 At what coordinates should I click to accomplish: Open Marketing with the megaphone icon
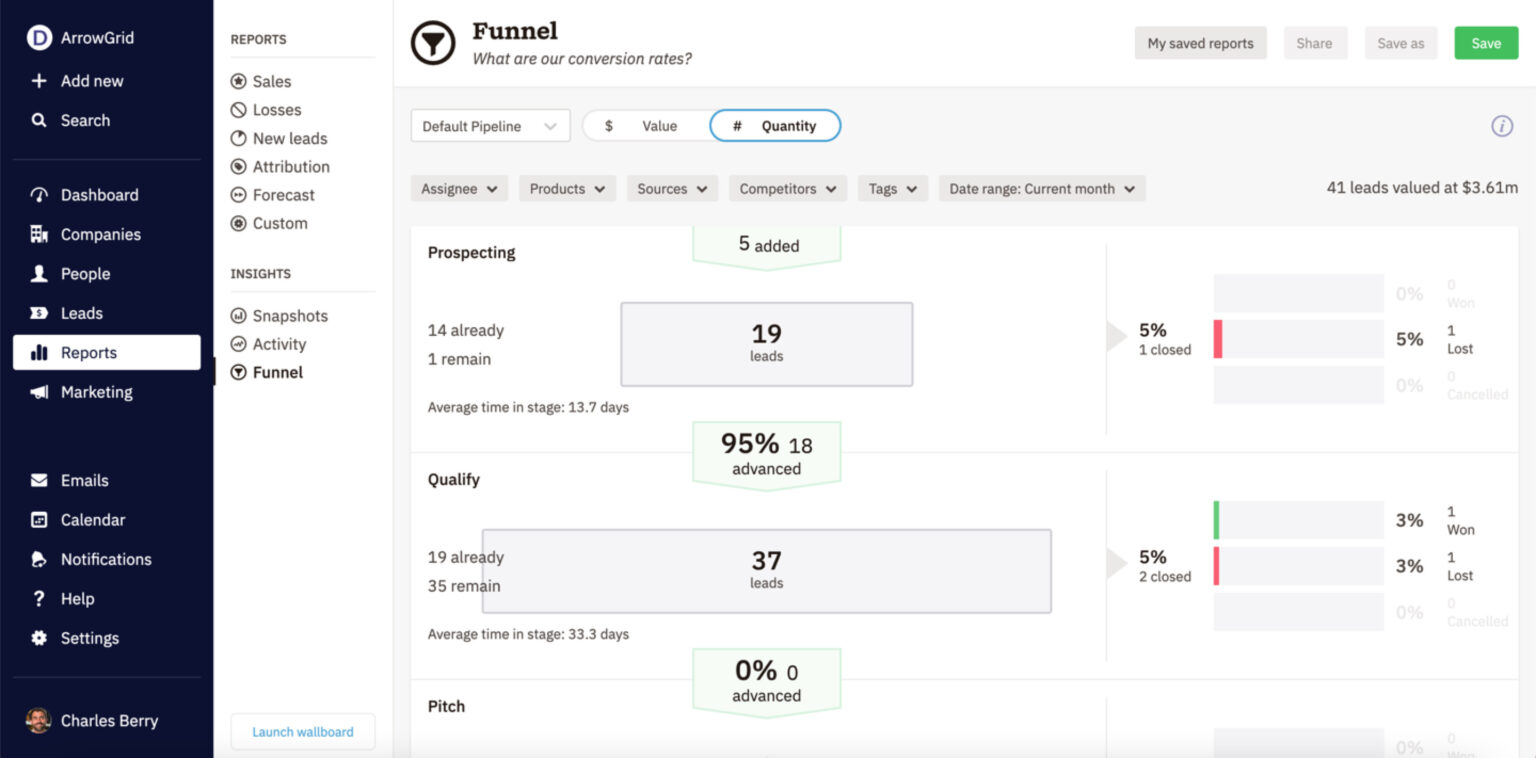pos(39,392)
